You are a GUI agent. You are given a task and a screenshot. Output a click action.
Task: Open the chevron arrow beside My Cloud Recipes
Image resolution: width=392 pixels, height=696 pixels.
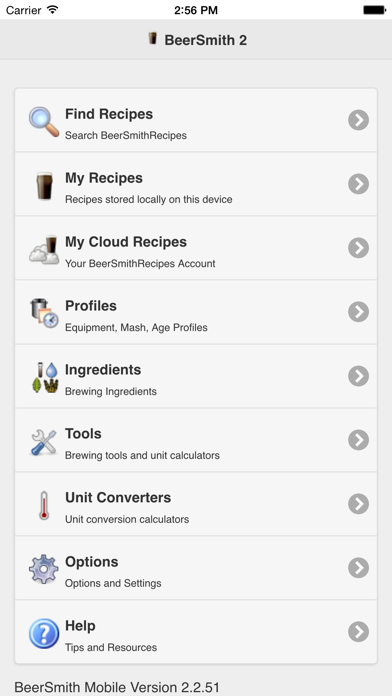tap(358, 248)
